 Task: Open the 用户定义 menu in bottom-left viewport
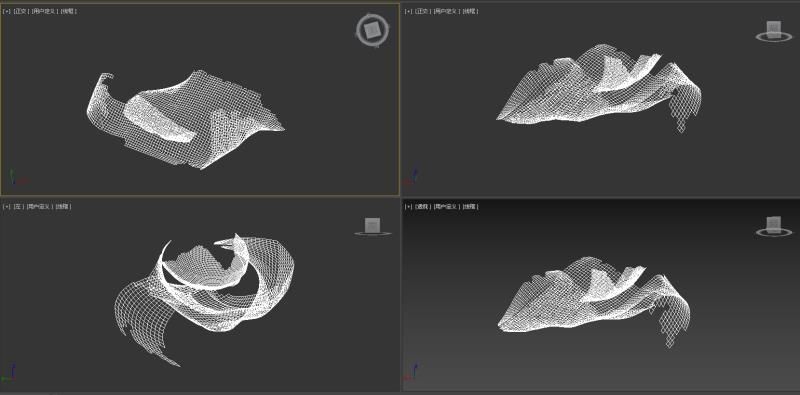point(39,206)
